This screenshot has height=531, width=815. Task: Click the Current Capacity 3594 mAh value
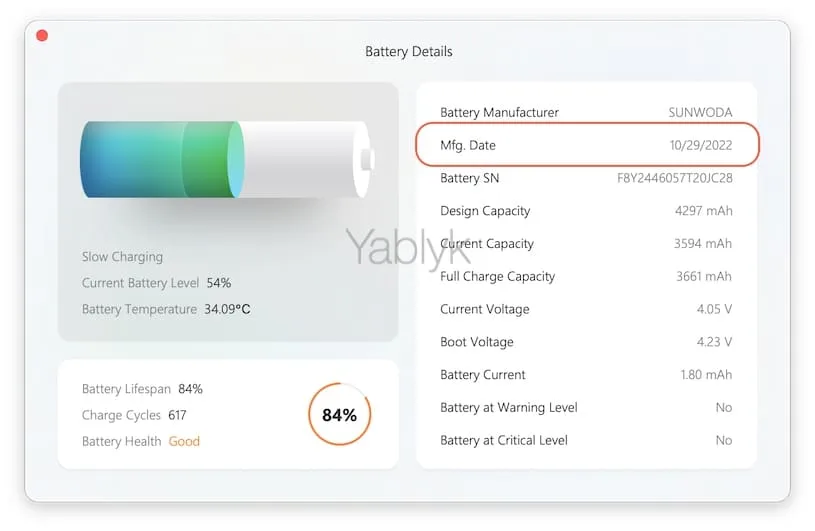[x=703, y=244]
